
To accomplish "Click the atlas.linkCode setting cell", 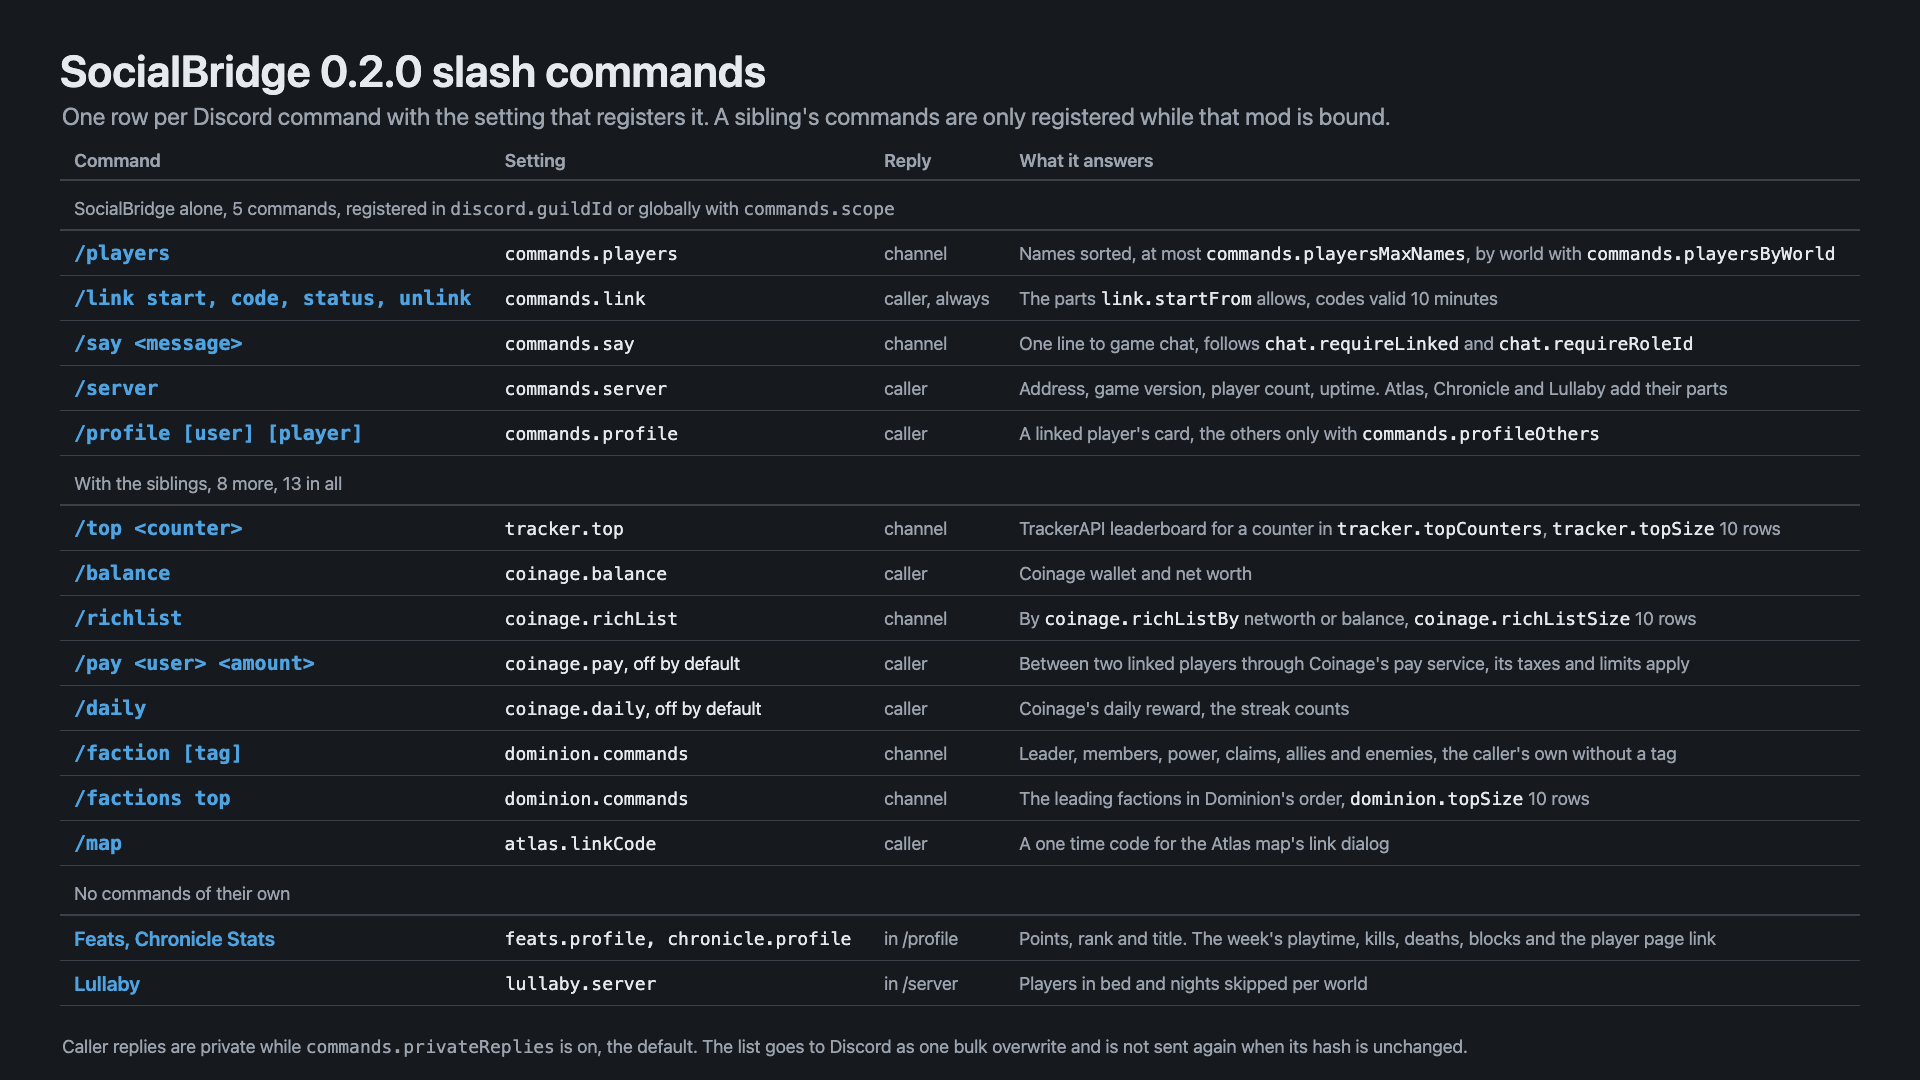I will (x=580, y=844).
